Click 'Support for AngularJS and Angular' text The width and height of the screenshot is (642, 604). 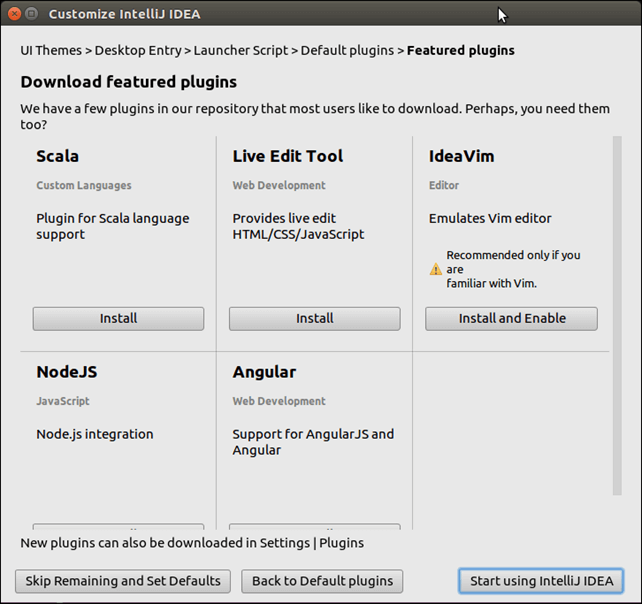click(x=313, y=442)
